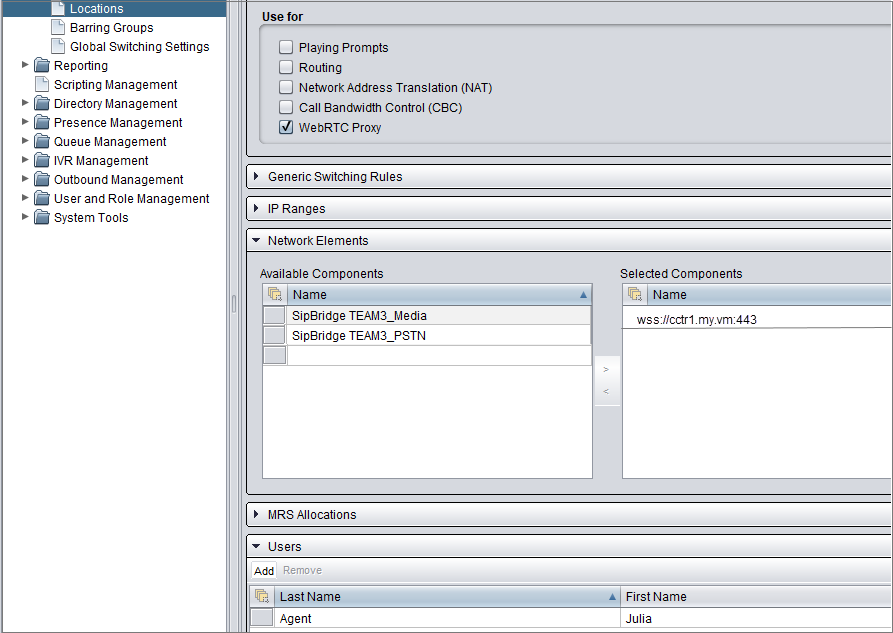
Task: Enable the Playing Prompts checkbox
Action: pos(286,48)
